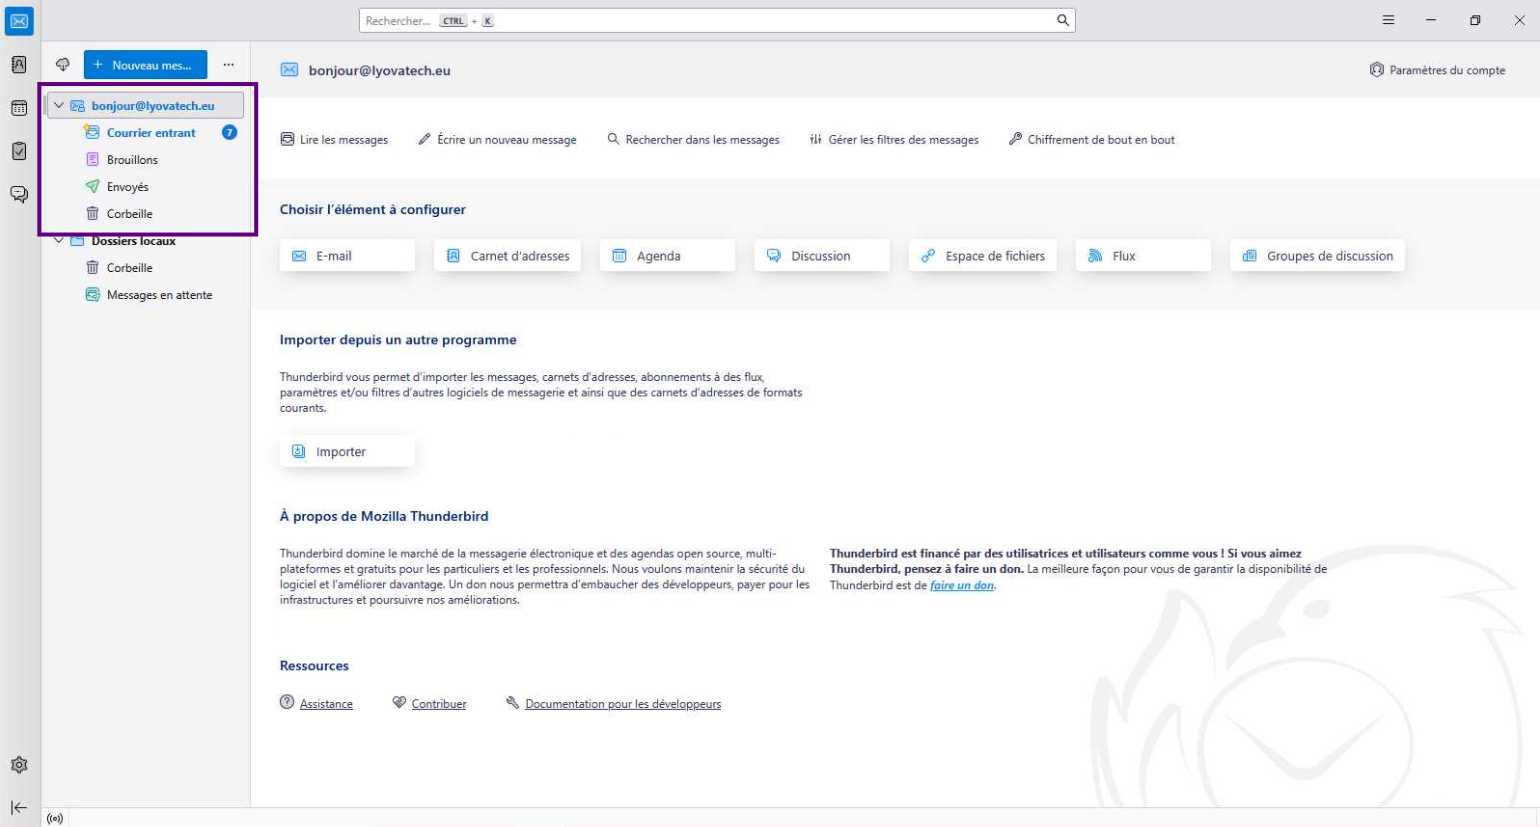This screenshot has height=827, width=1540.
Task: Select bonjour@lyovatech.eu account in folder pane
Action: [146, 105]
